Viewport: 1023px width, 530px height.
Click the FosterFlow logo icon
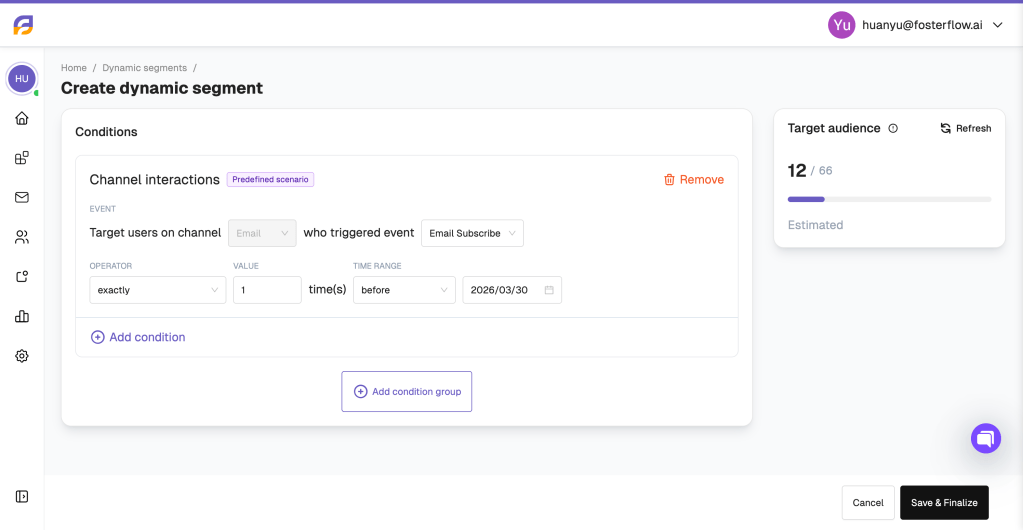(23, 25)
